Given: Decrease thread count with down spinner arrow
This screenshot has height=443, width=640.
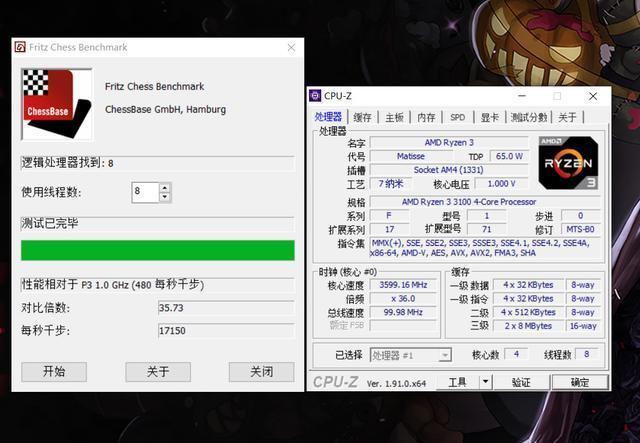Looking at the screenshot, I should click(164, 197).
